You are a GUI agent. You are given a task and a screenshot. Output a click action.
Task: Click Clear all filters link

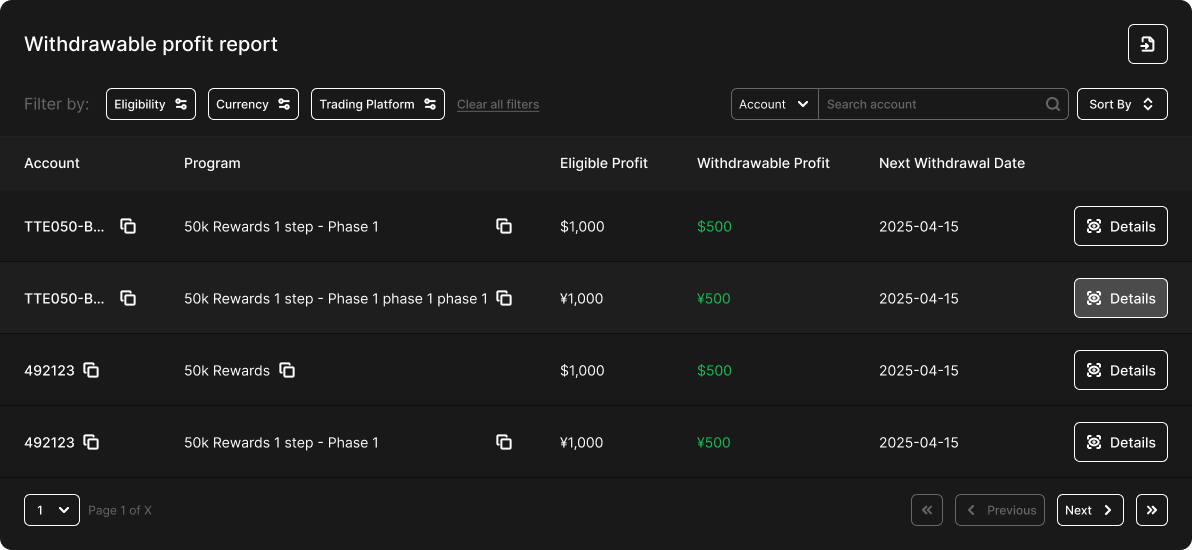(498, 105)
